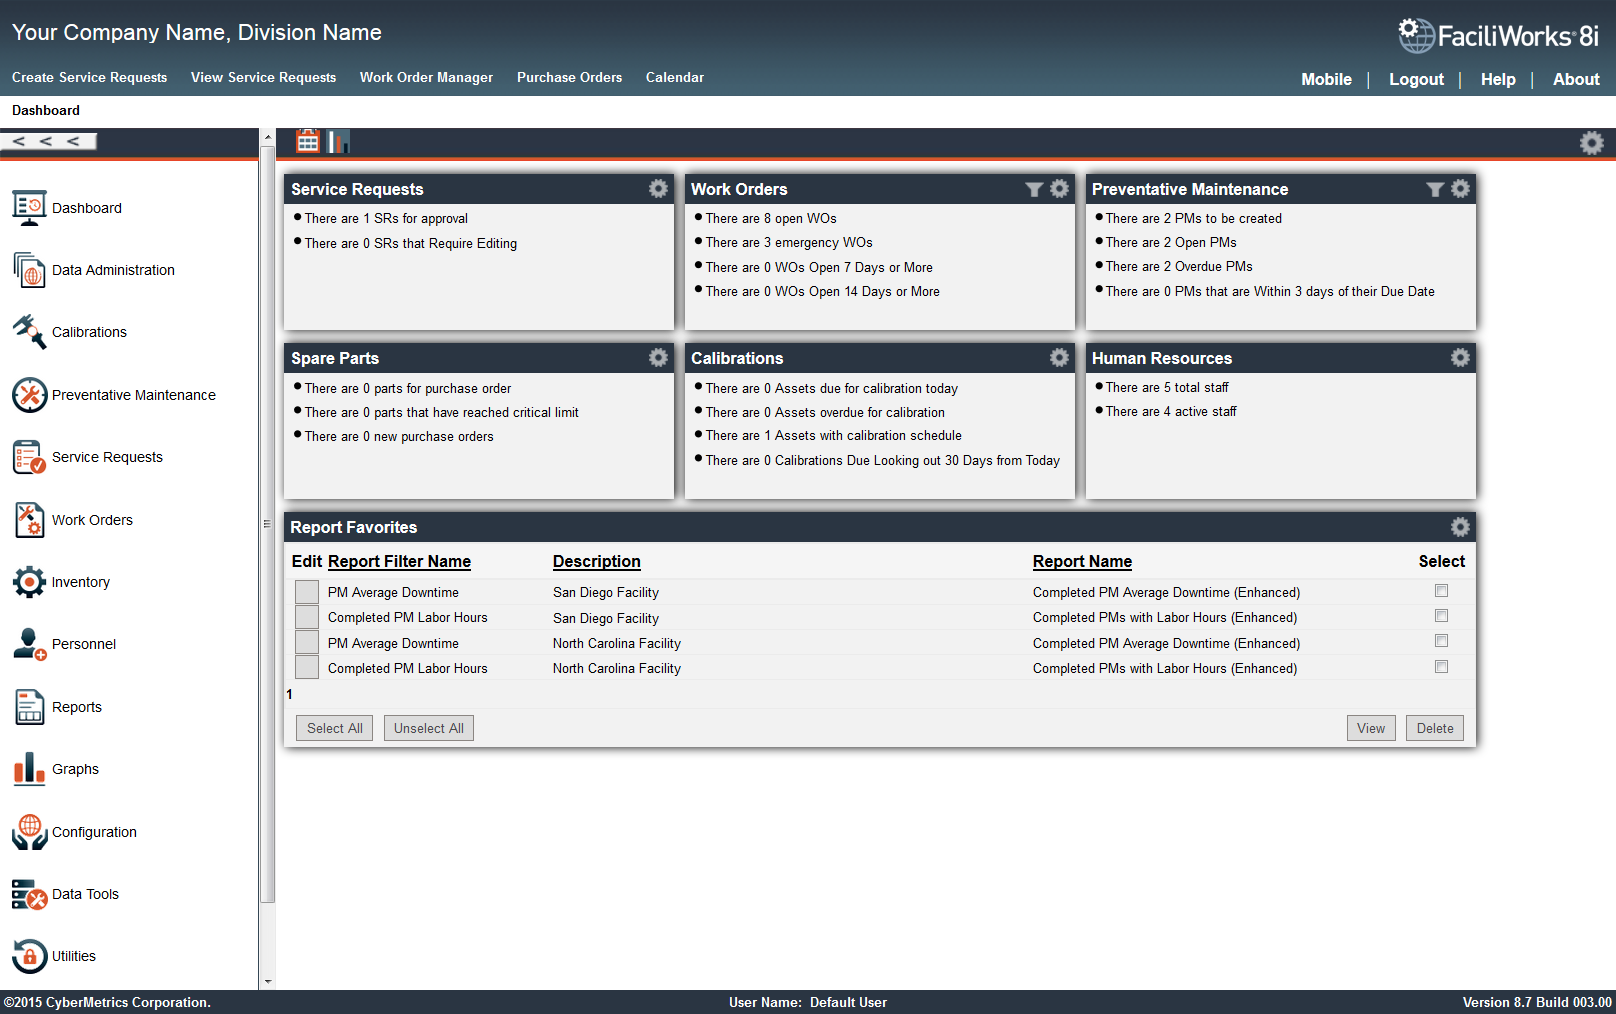Open Service Requests panel settings gear
The image size is (1616, 1014).
coord(658,189)
